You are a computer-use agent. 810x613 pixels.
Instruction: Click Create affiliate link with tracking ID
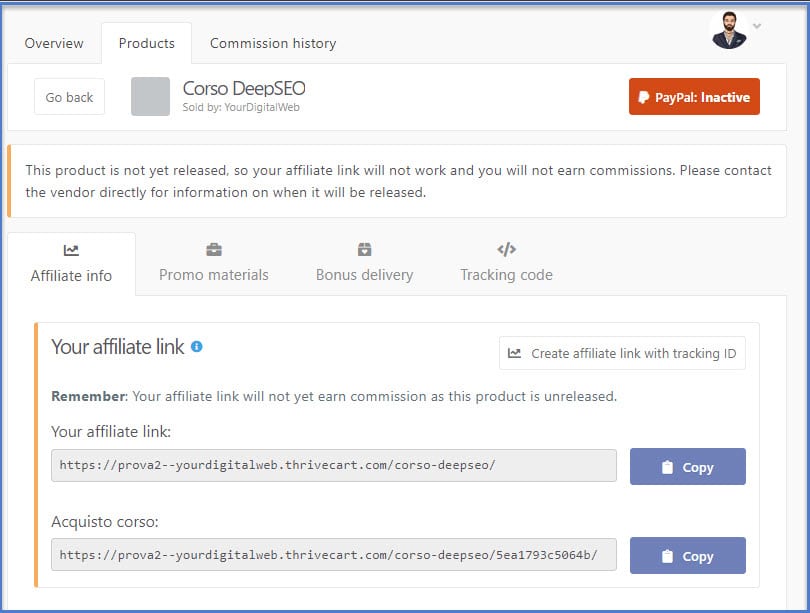pyautogui.click(x=622, y=353)
